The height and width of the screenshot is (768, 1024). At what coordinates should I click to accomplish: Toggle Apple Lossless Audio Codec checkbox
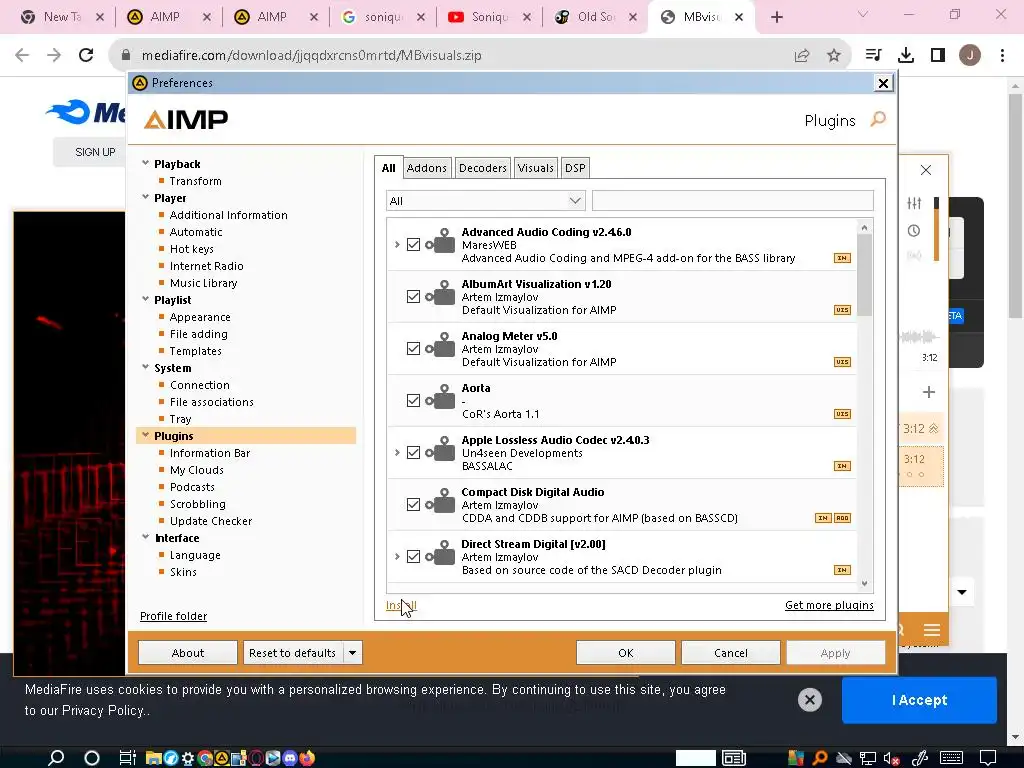[413, 453]
